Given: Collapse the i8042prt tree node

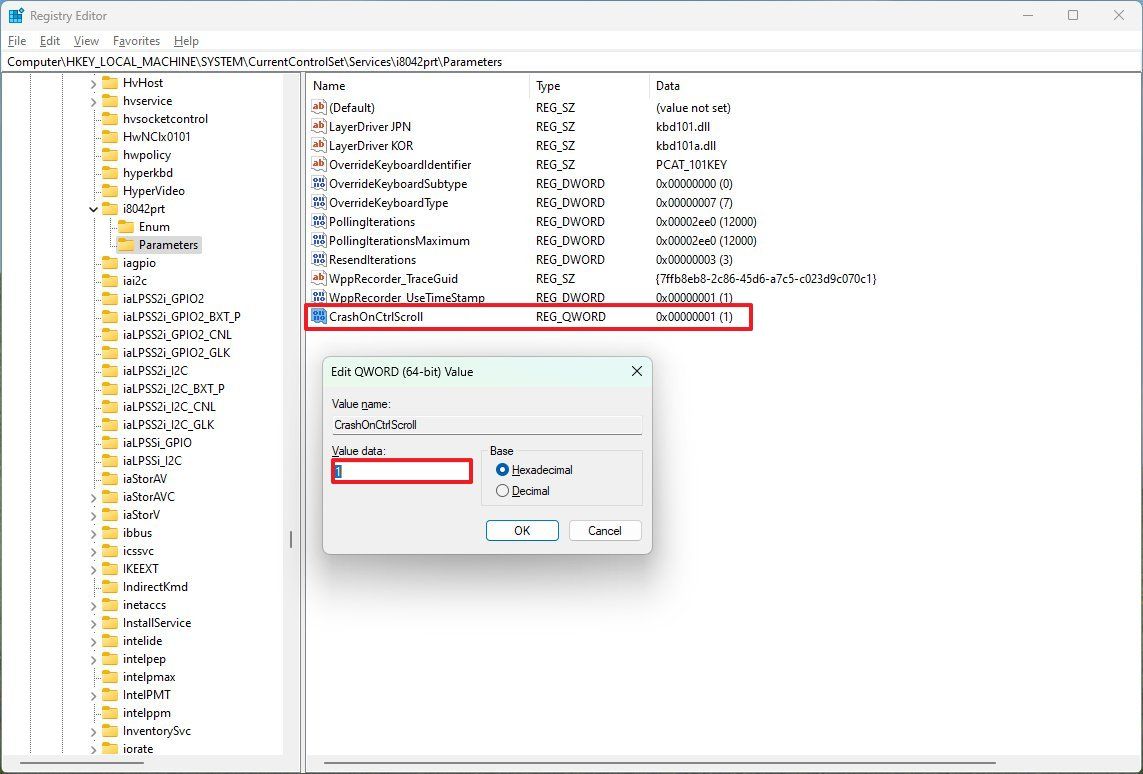Looking at the screenshot, I should [93, 209].
